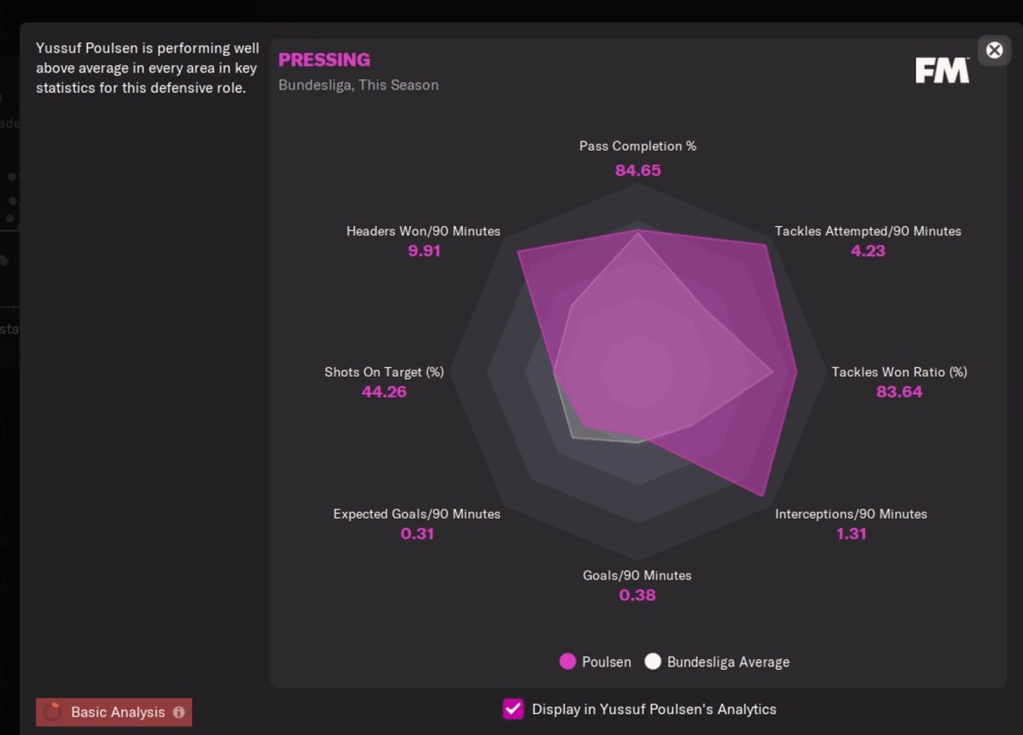Screen dimensions: 1023x735
Task: Click the info icon beside Basic Analysis
Action: click(x=179, y=713)
